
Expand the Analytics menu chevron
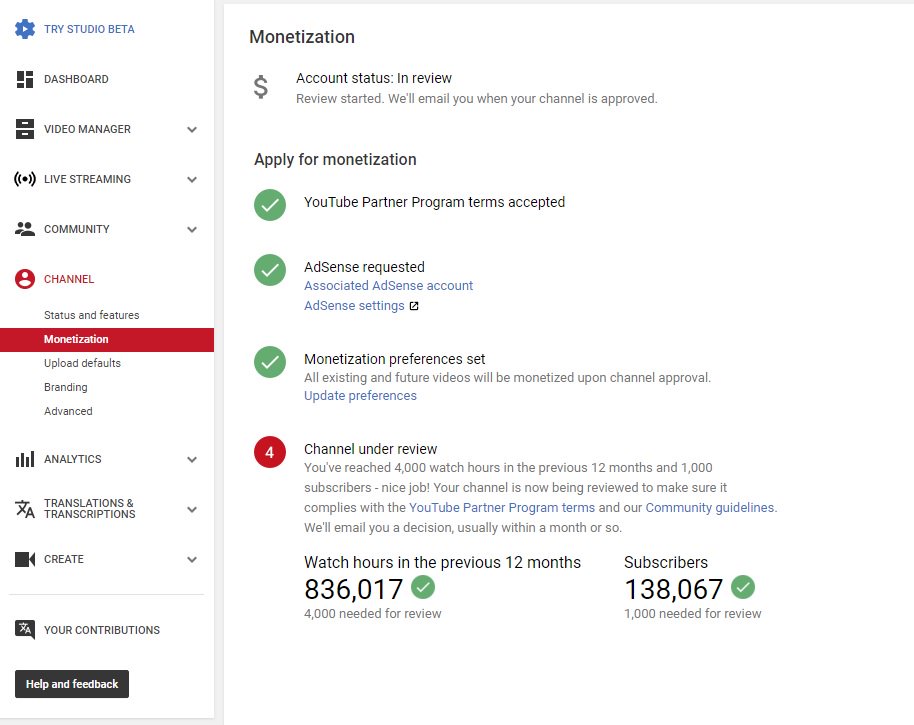click(x=192, y=459)
